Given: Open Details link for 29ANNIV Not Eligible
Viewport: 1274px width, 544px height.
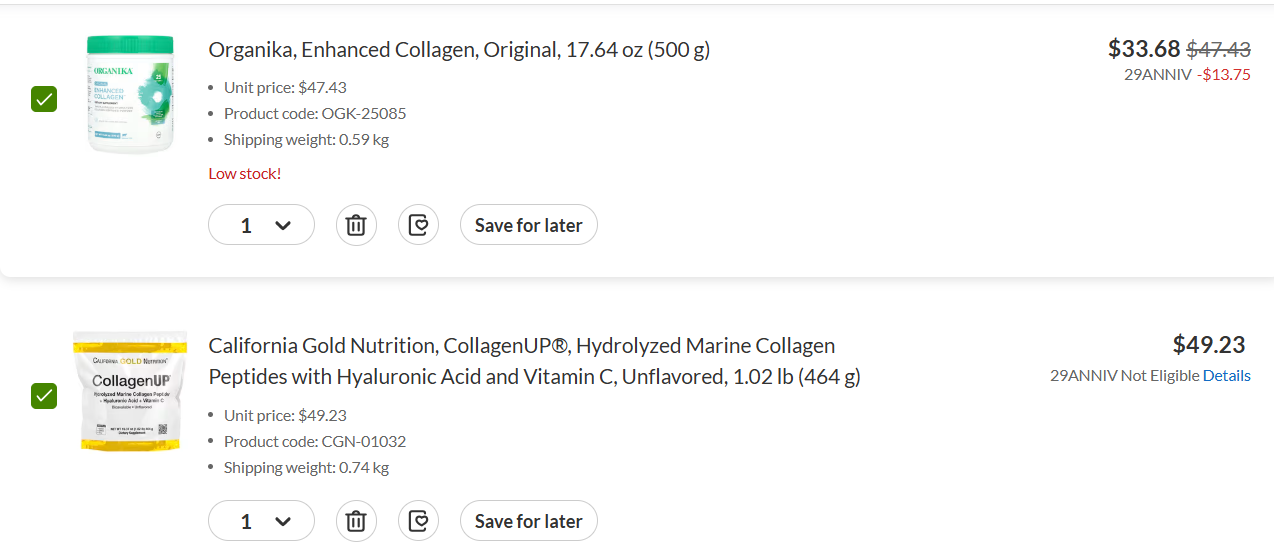Looking at the screenshot, I should tap(1226, 376).
